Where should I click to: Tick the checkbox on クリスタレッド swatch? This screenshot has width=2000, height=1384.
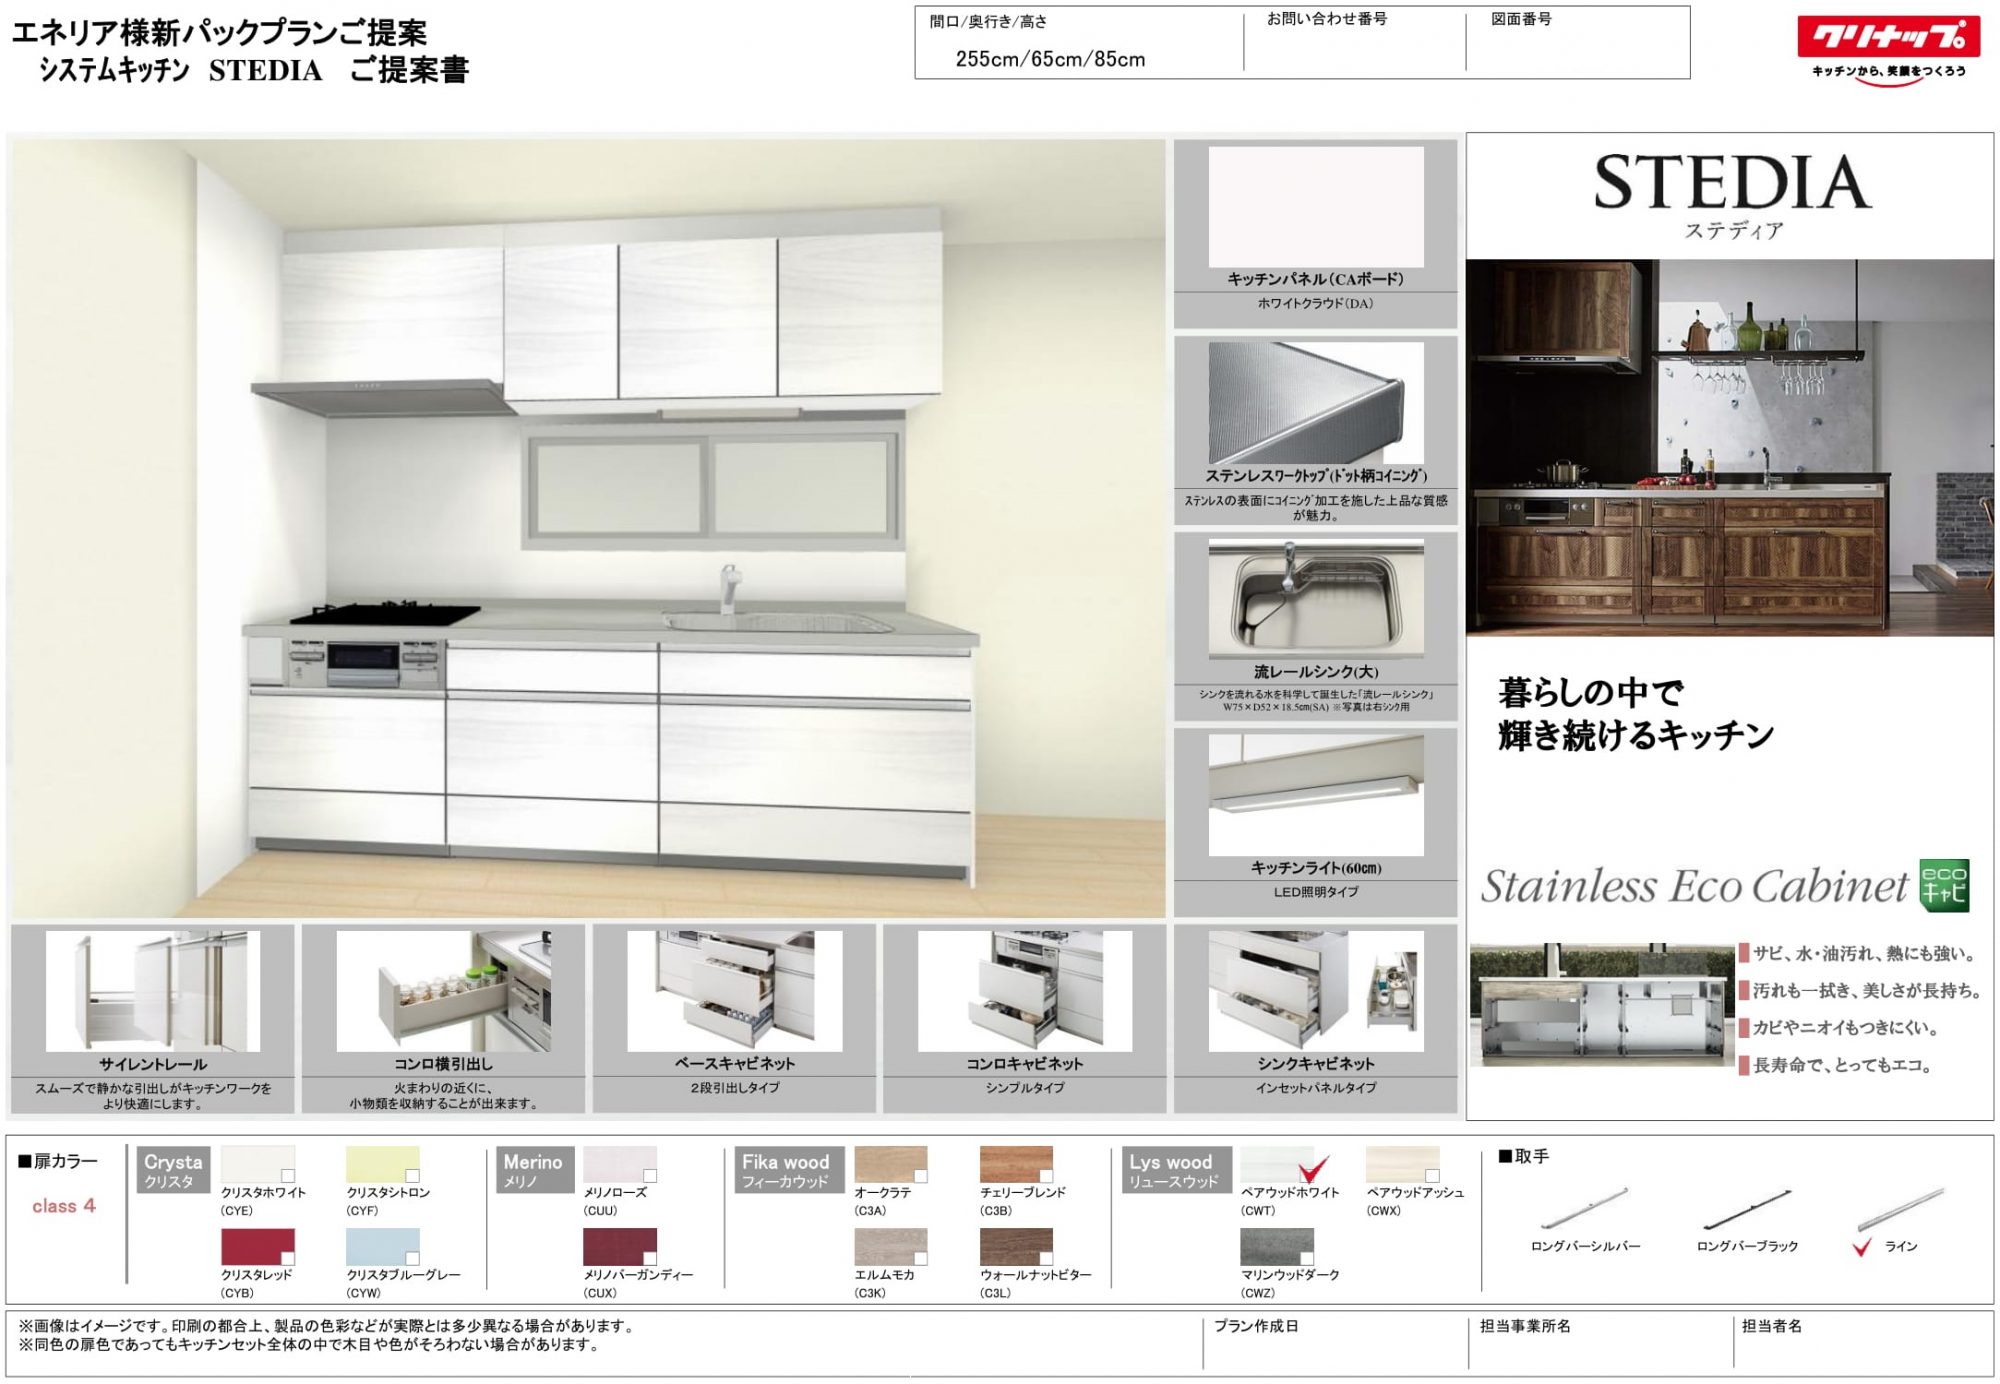pyautogui.click(x=288, y=1258)
